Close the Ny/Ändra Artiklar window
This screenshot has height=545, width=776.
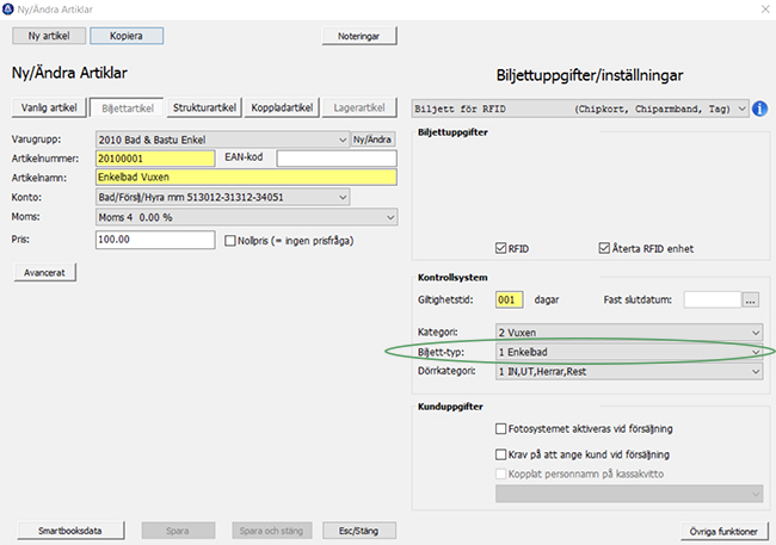pyautogui.click(x=765, y=9)
